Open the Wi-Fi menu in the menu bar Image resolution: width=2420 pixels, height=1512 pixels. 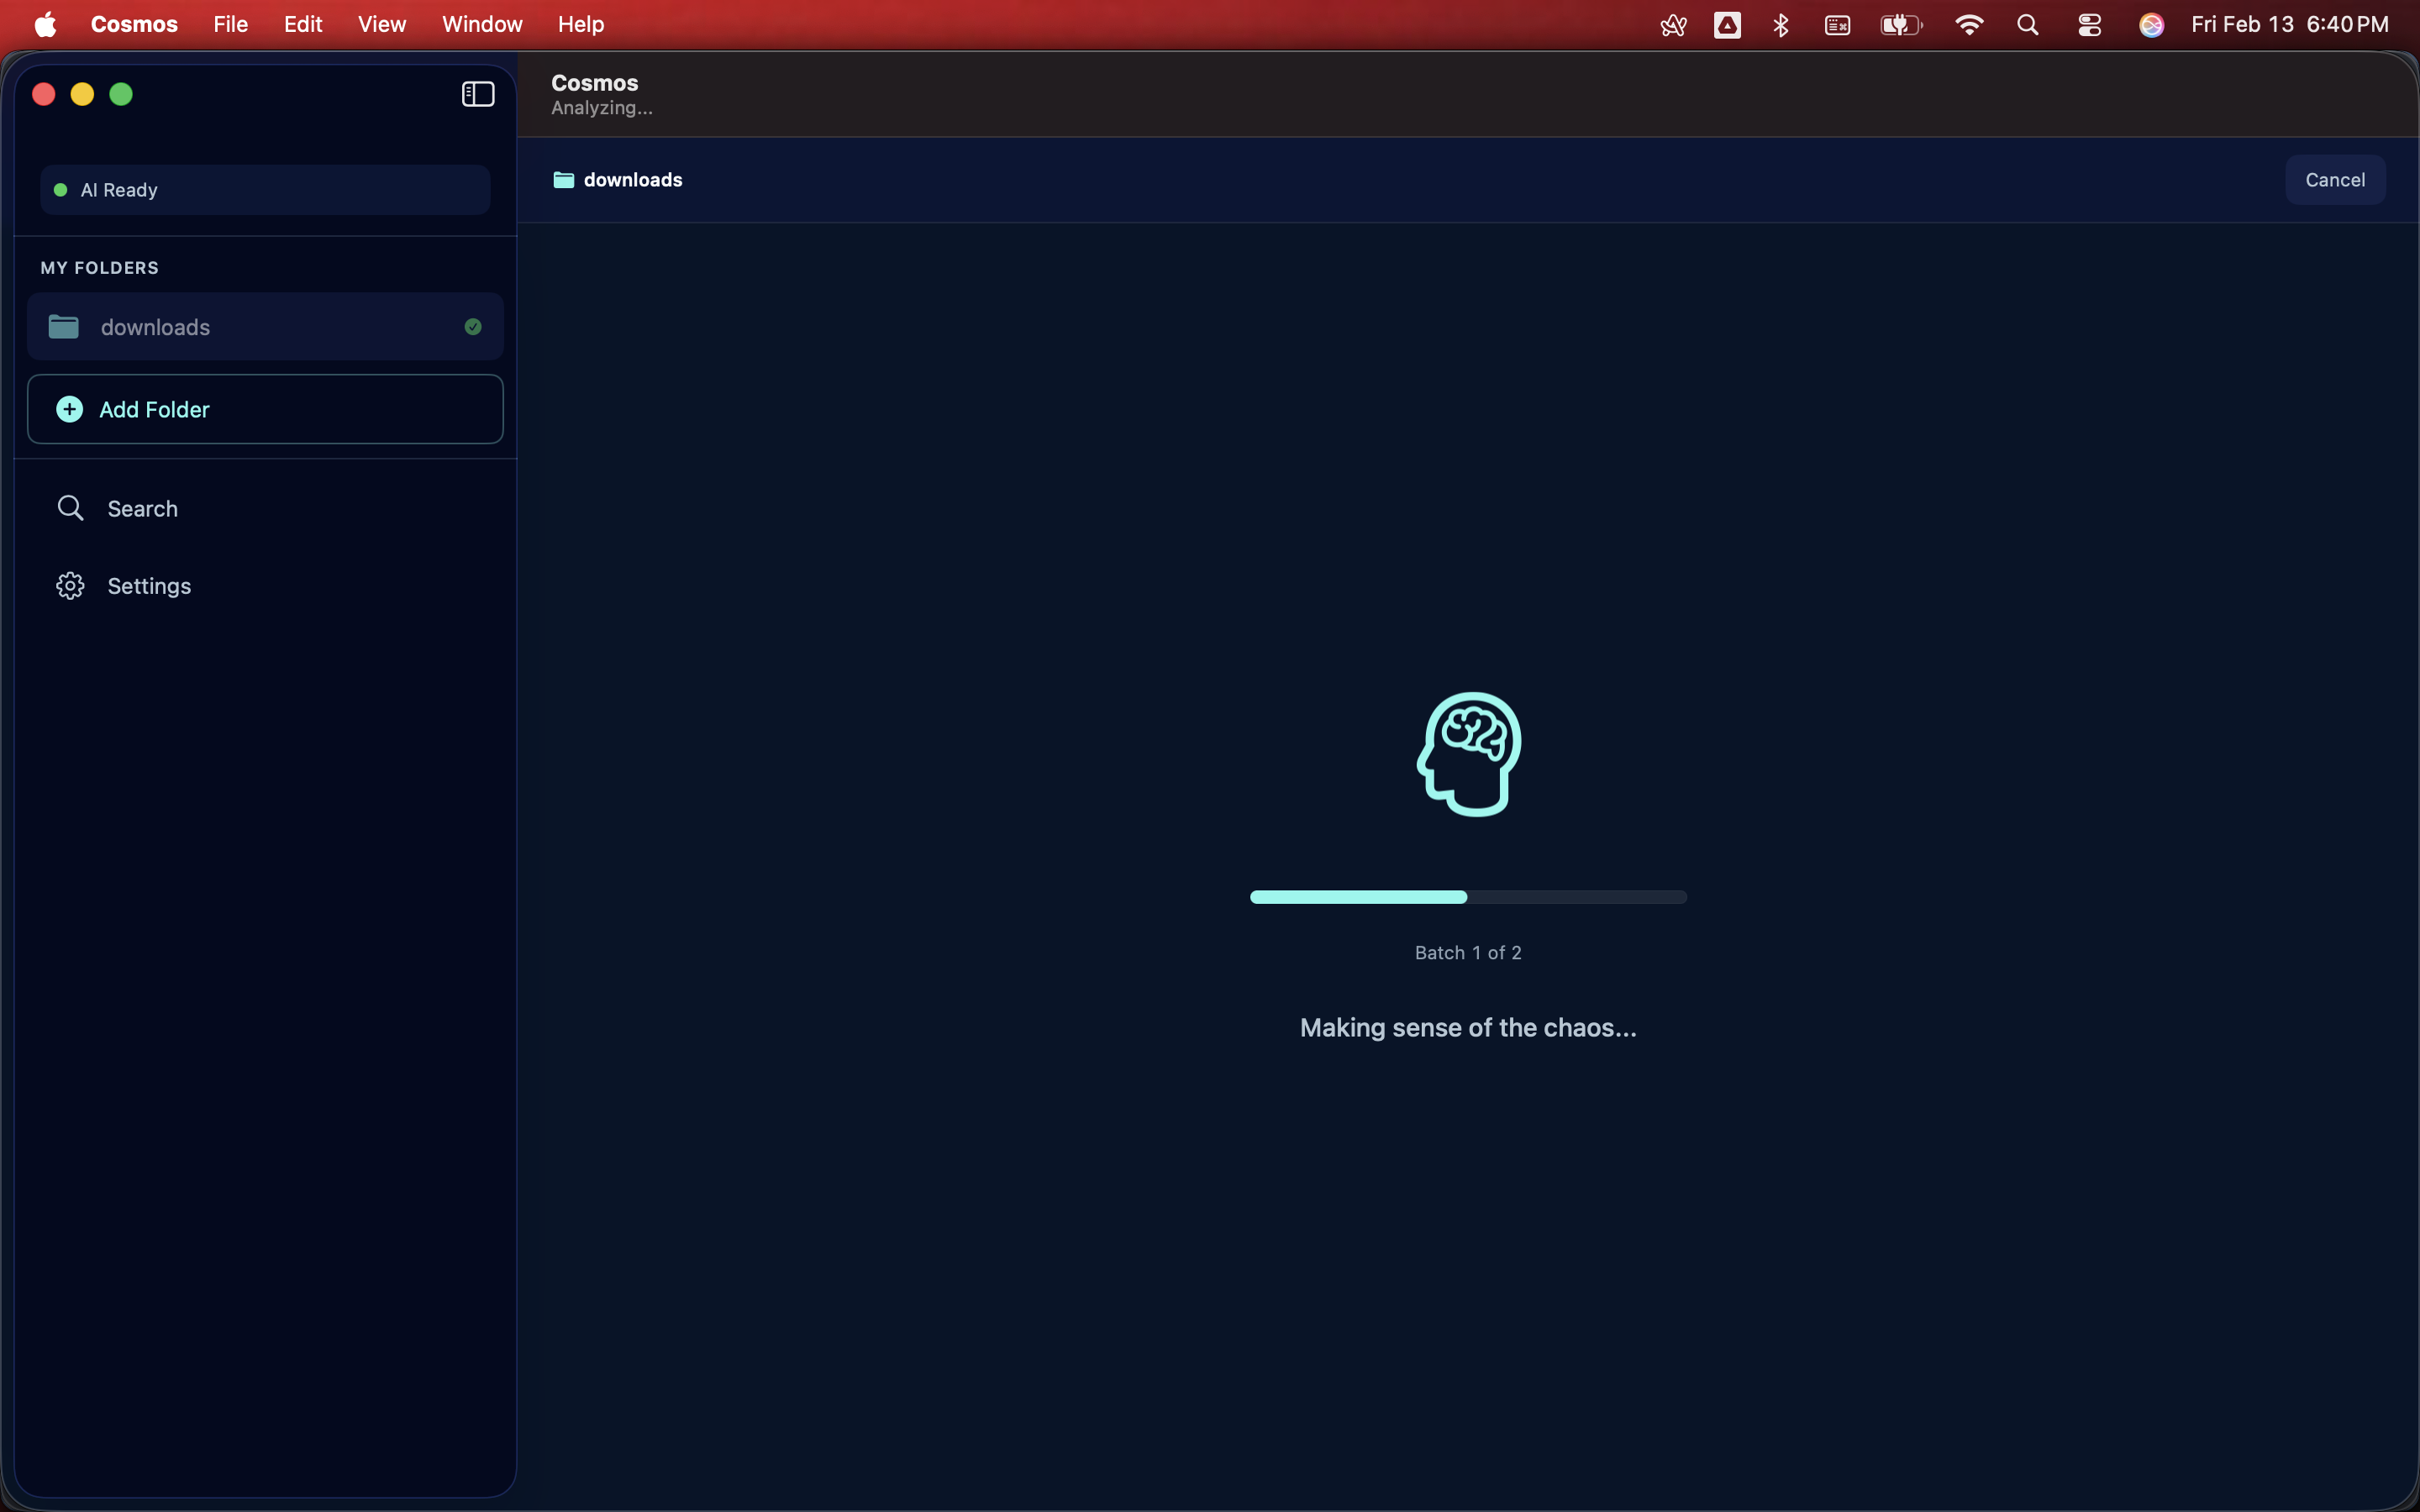pyautogui.click(x=1967, y=24)
